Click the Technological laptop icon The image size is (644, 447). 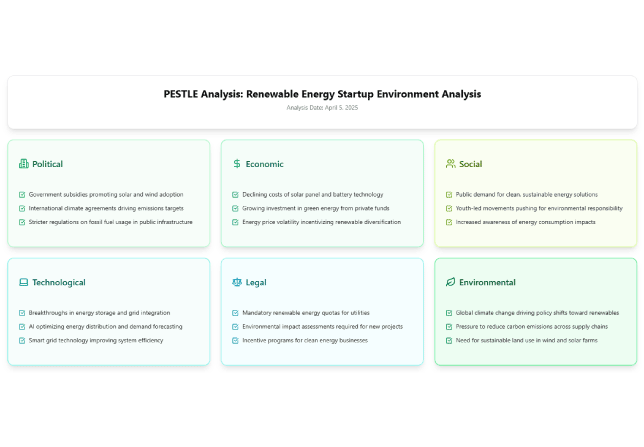[23, 283]
